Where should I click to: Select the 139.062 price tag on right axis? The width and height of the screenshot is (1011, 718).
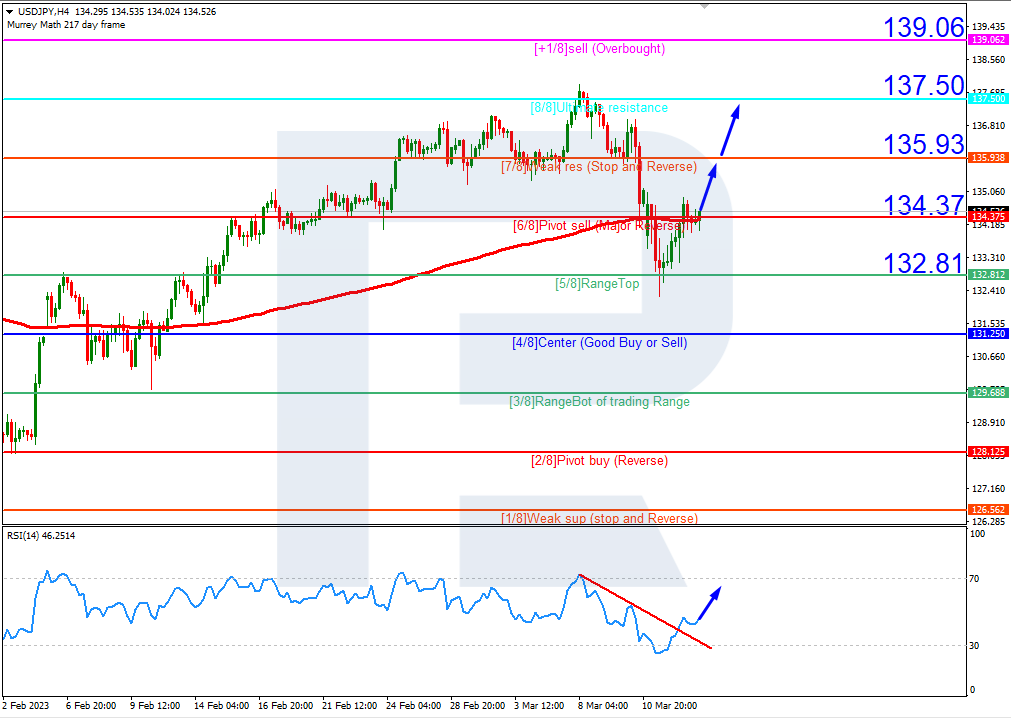pyautogui.click(x=989, y=38)
